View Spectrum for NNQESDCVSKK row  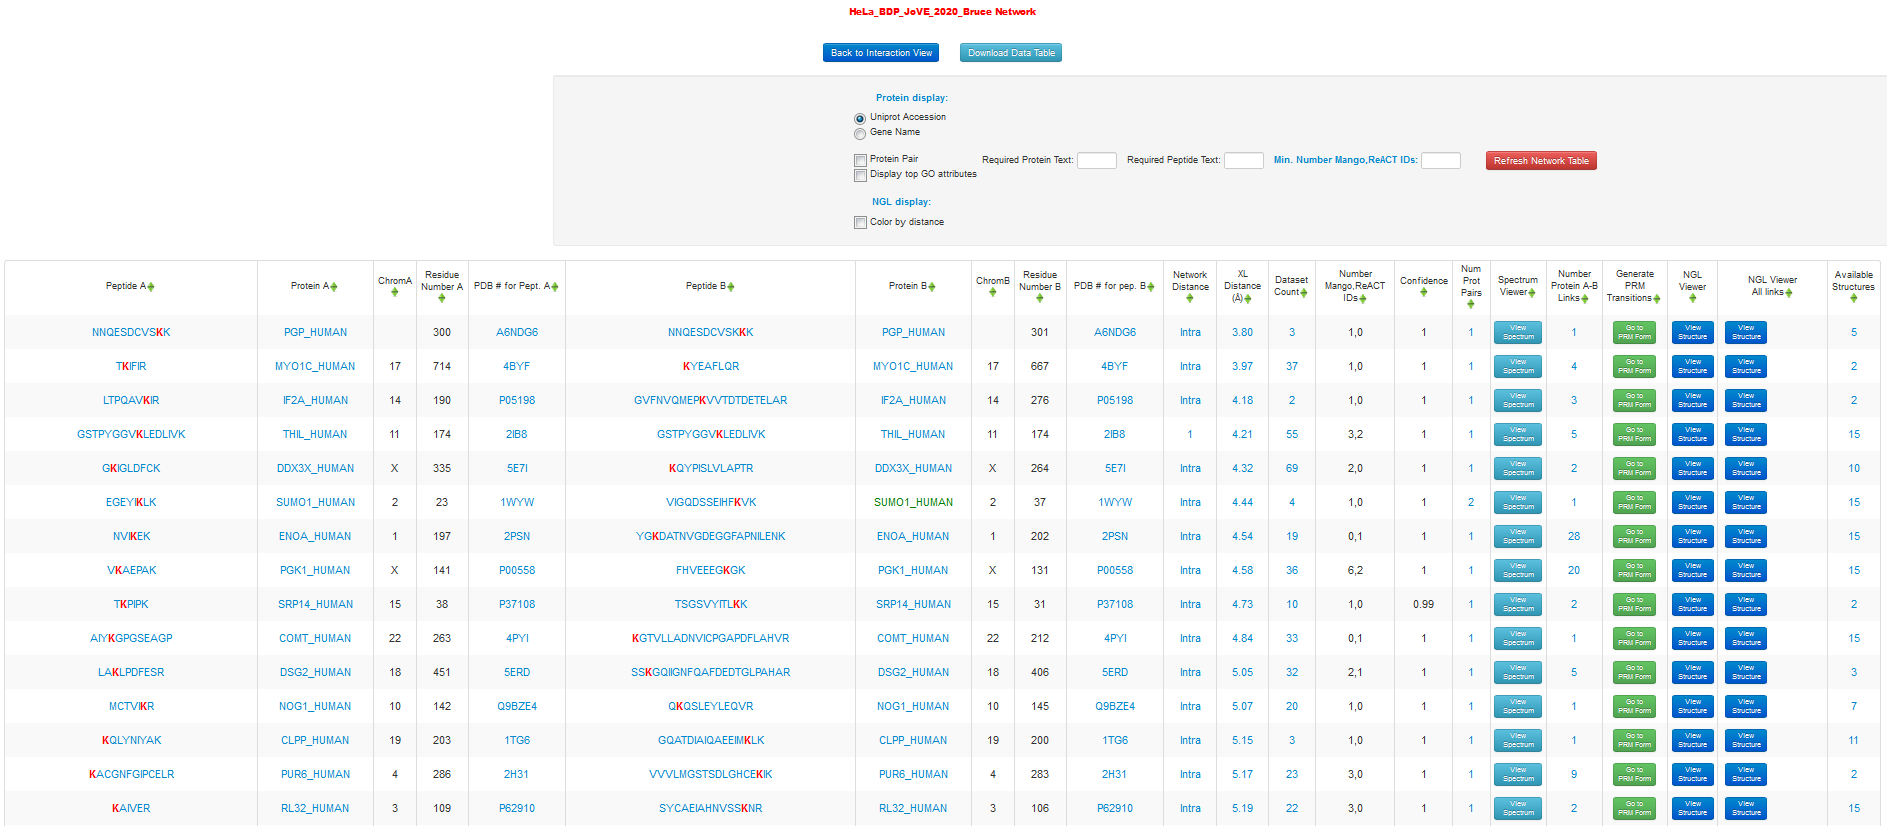pos(1518,333)
